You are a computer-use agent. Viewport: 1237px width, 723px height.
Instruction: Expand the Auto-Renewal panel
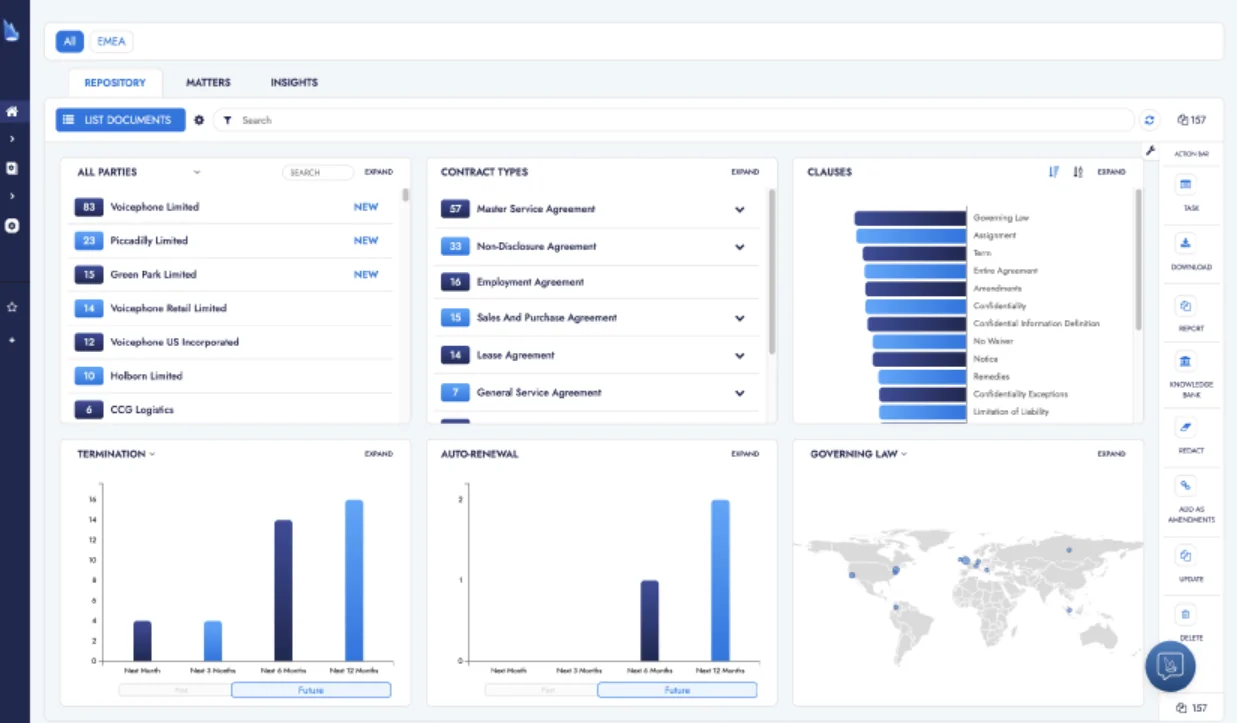[x=745, y=454]
